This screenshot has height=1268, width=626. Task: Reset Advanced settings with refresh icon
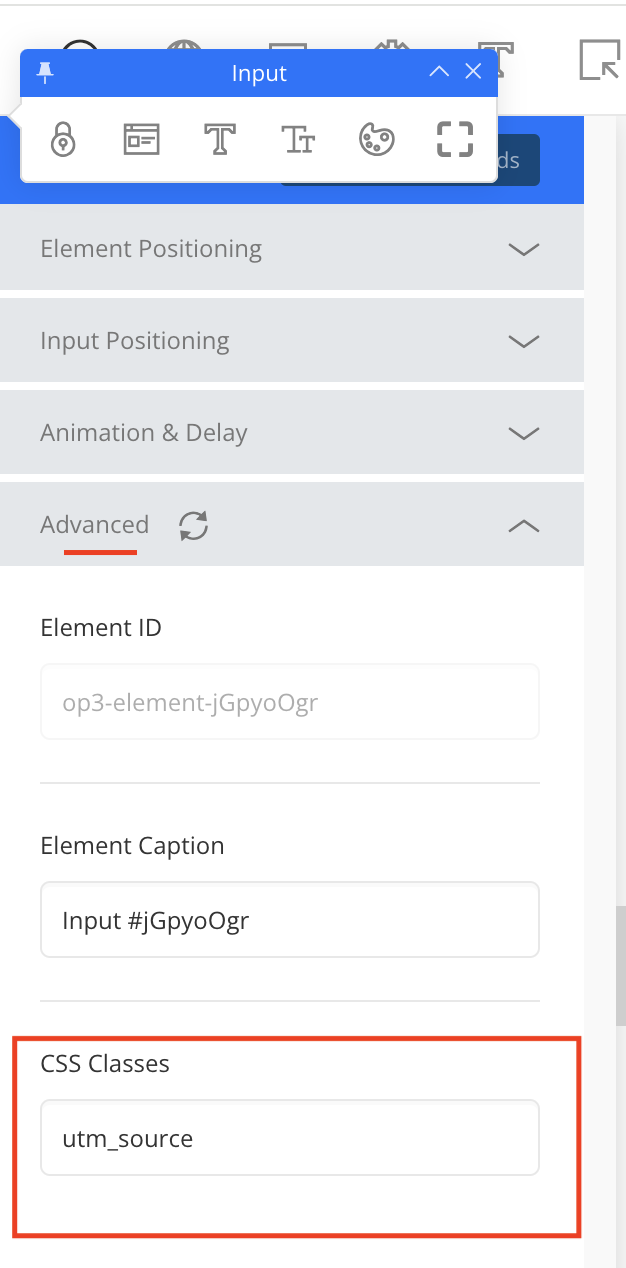tap(193, 525)
